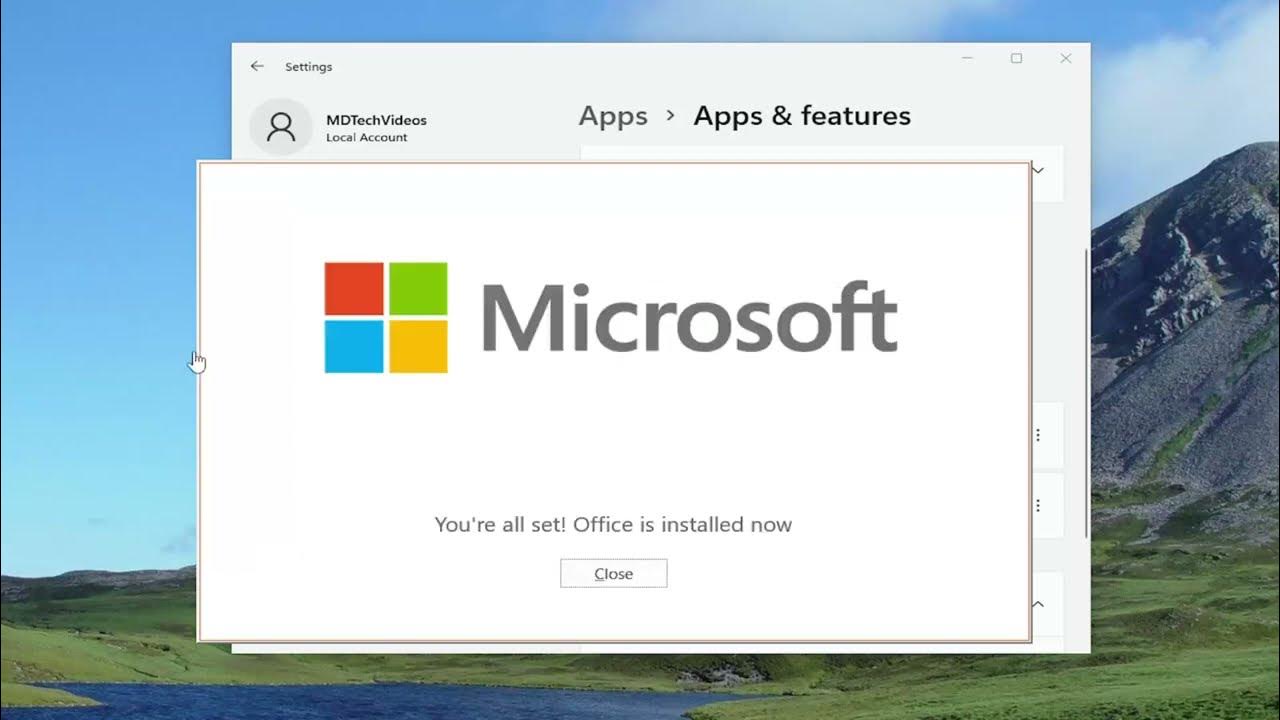Maximize the Settings window

tap(1016, 59)
